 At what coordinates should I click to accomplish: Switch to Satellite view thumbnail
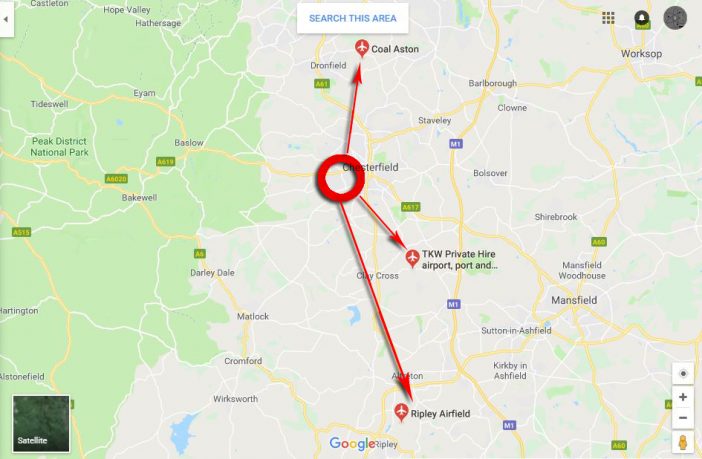[x=41, y=424]
